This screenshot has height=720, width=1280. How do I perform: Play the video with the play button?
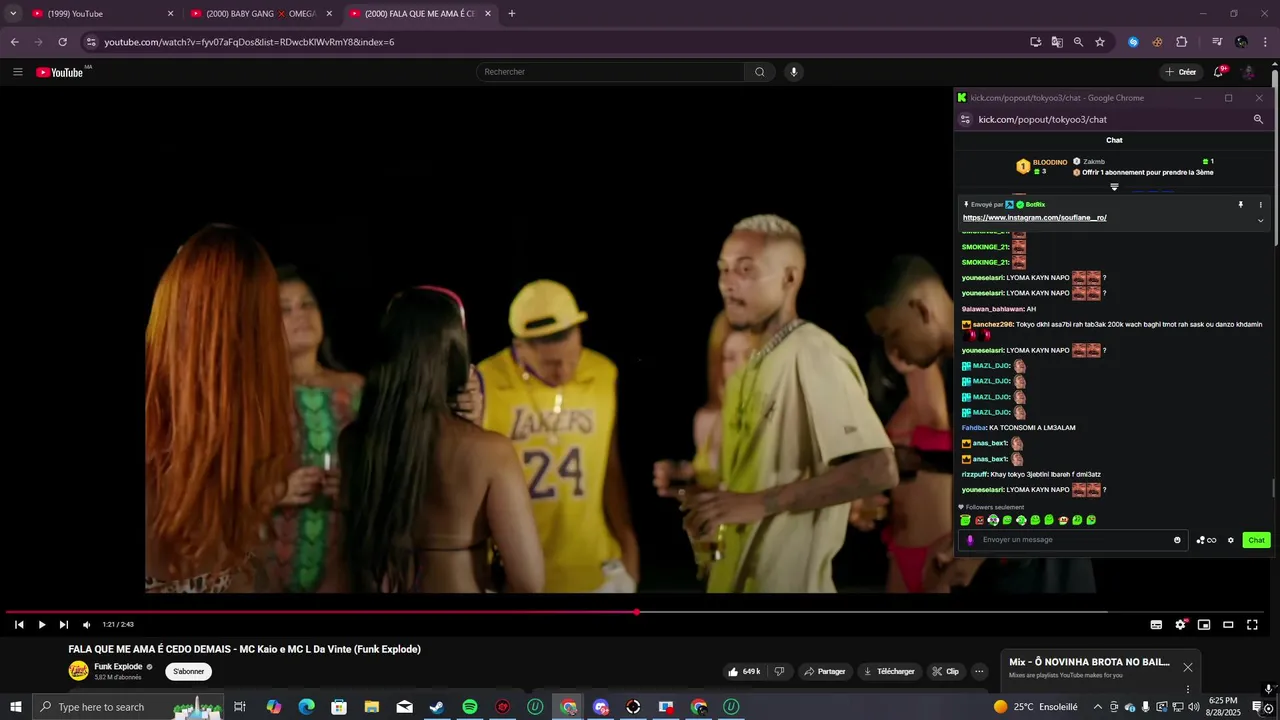pyautogui.click(x=42, y=625)
